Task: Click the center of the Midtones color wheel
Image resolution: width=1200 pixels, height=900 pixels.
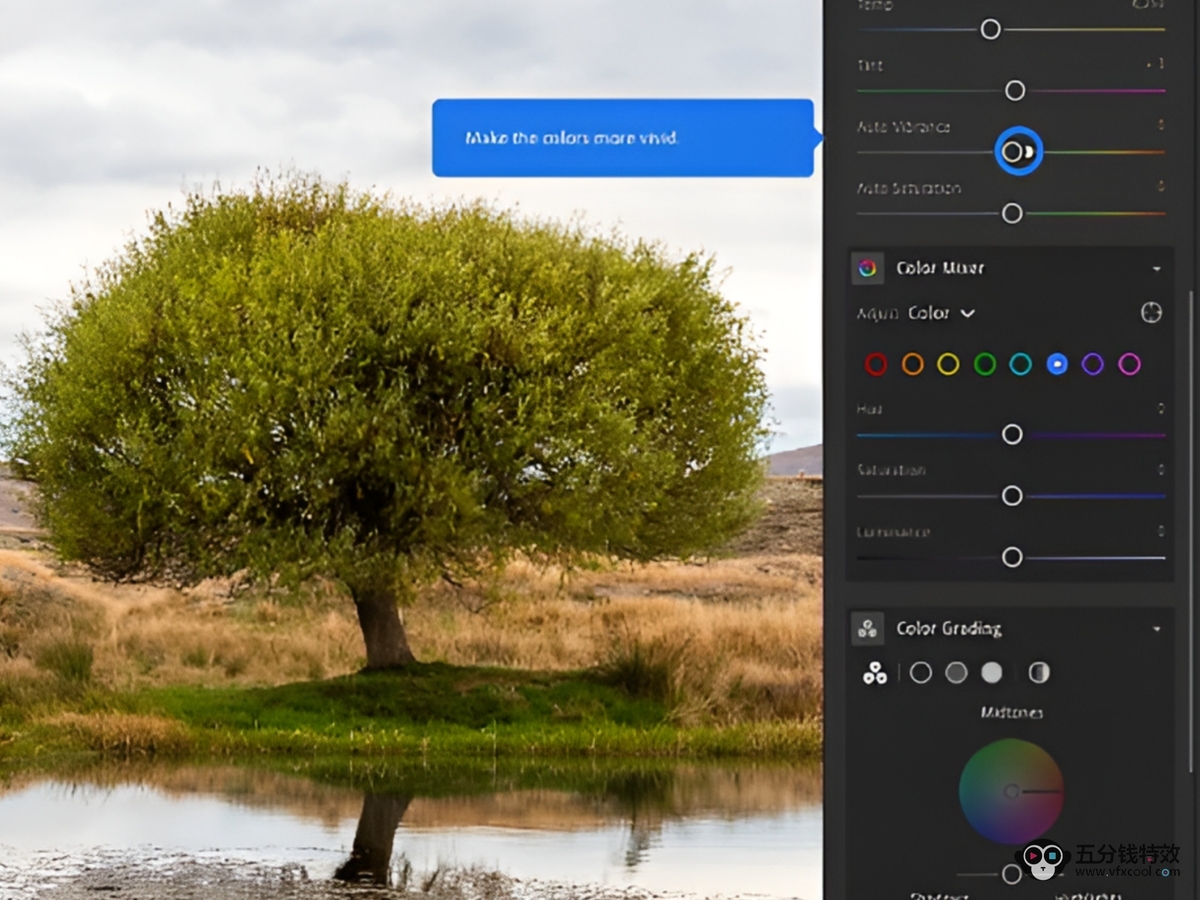Action: tap(1011, 791)
